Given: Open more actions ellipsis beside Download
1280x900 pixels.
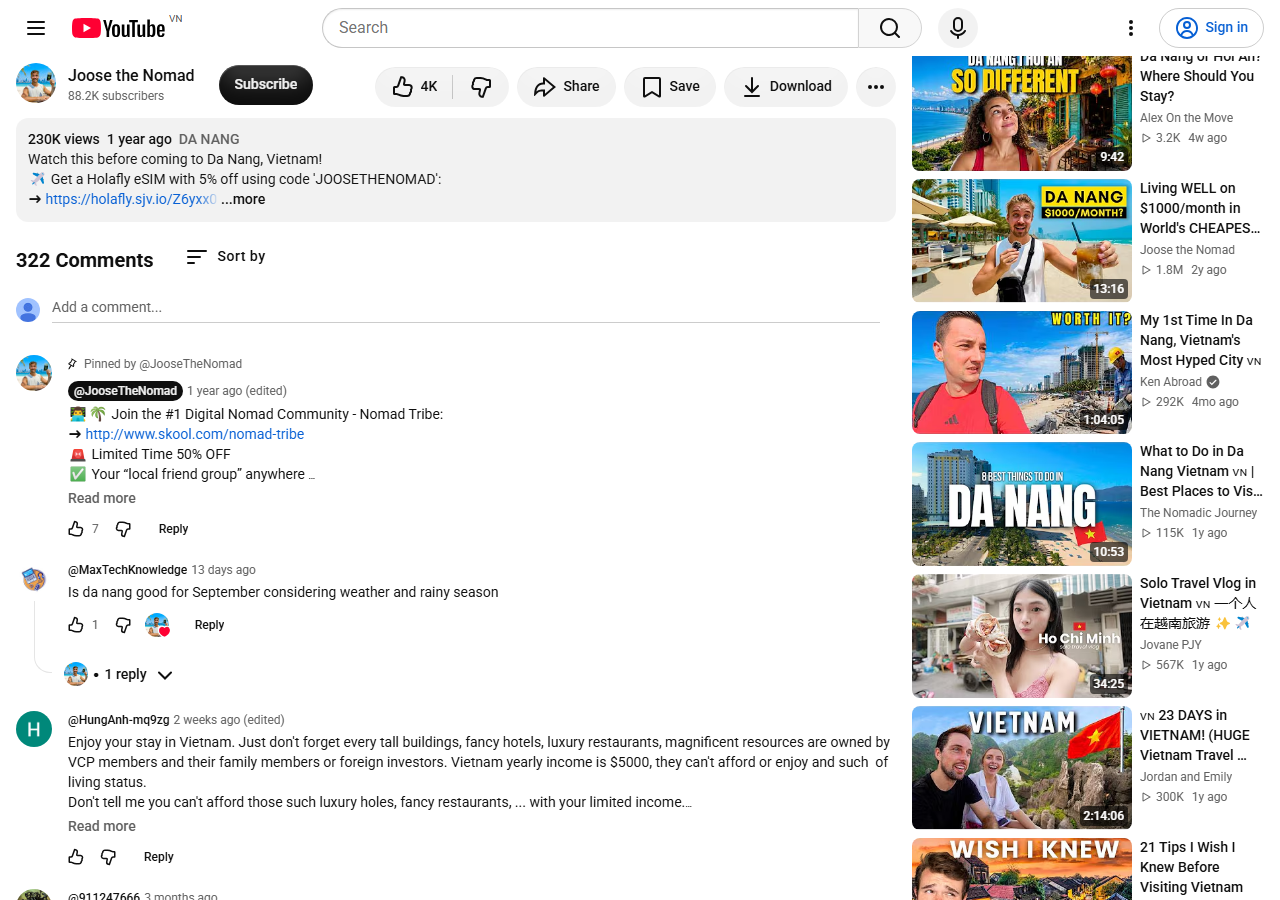Looking at the screenshot, I should (x=876, y=87).
